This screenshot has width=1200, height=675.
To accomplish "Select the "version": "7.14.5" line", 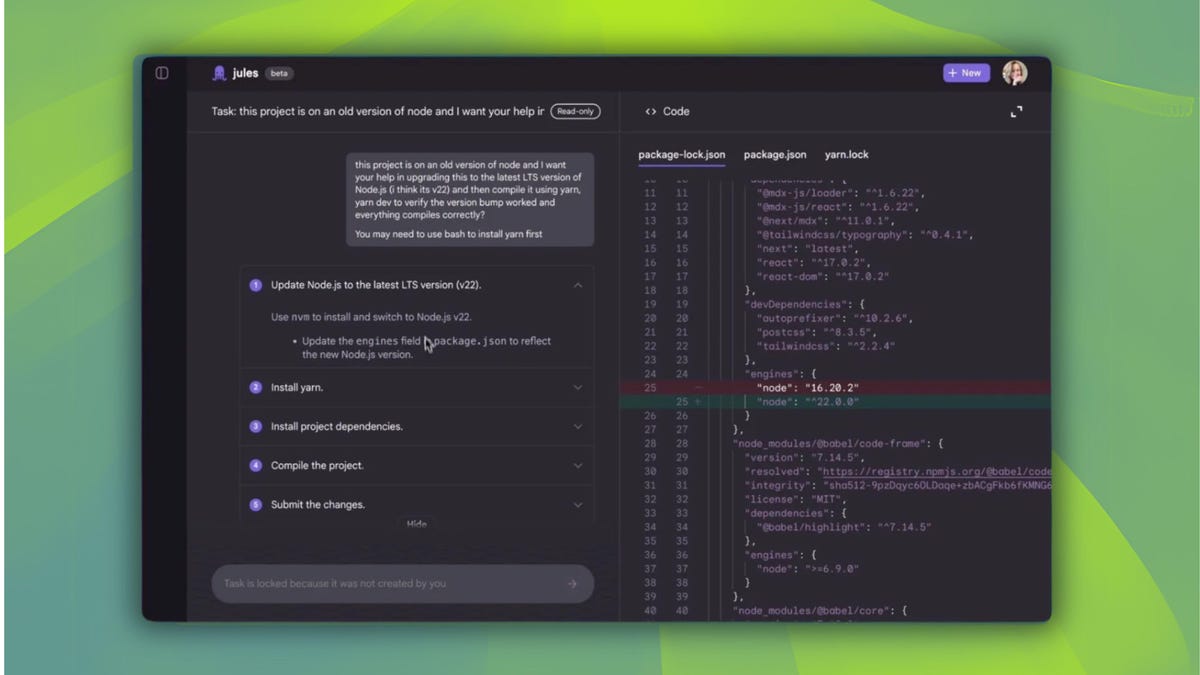I will (804, 457).
